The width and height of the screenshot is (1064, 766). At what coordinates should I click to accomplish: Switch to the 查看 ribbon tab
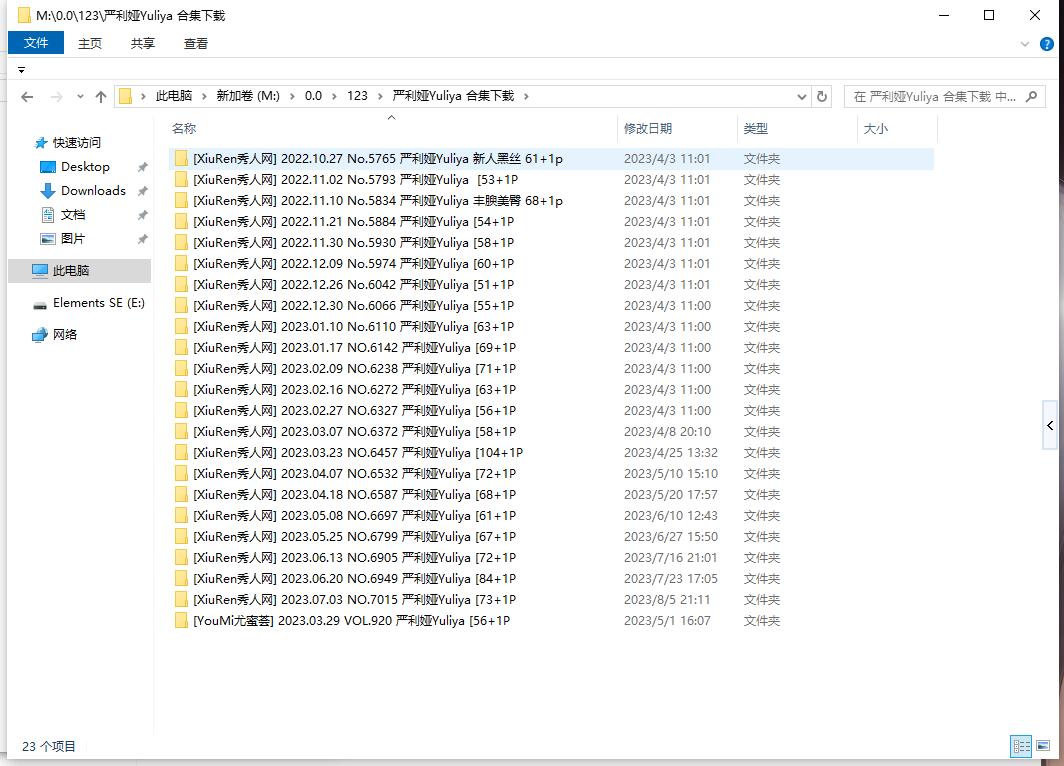pyautogui.click(x=195, y=43)
